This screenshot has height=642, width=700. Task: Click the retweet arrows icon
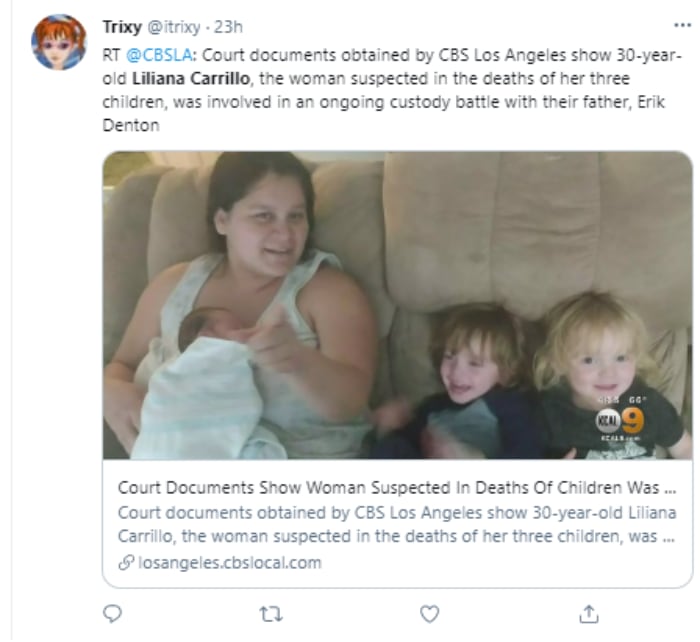point(271,614)
